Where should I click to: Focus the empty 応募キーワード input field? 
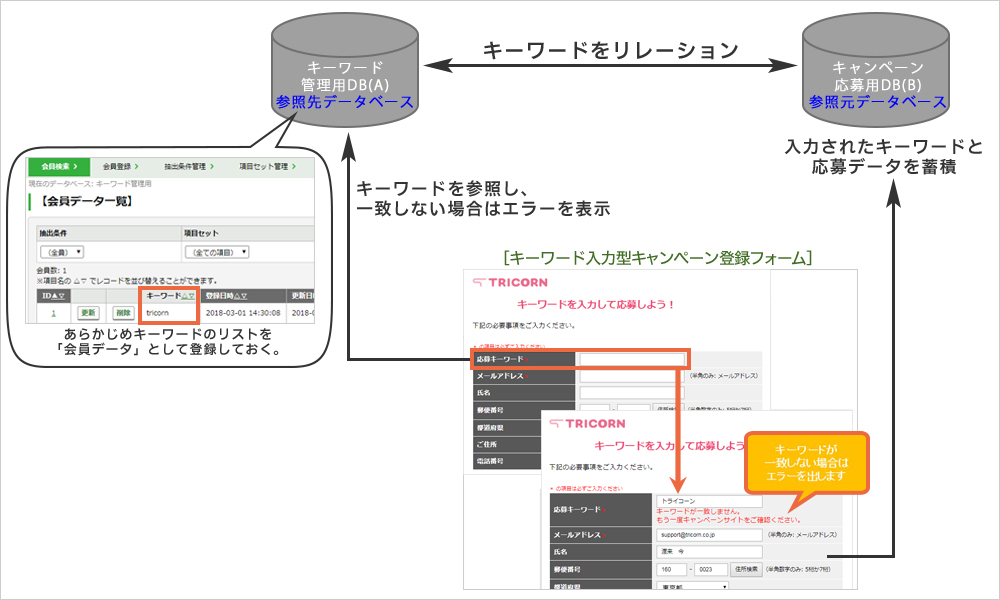pyautogui.click(x=631, y=360)
